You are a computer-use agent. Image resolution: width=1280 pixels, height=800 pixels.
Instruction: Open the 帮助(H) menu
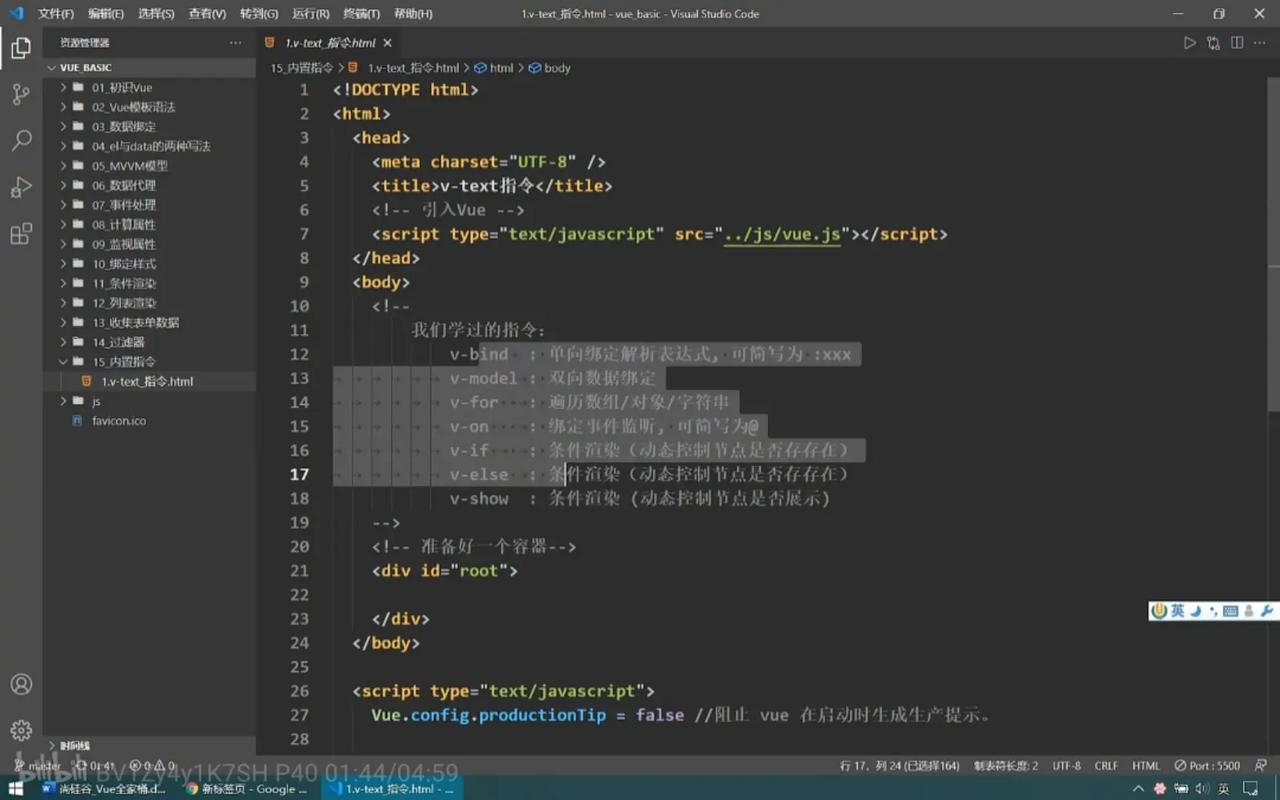pos(413,14)
